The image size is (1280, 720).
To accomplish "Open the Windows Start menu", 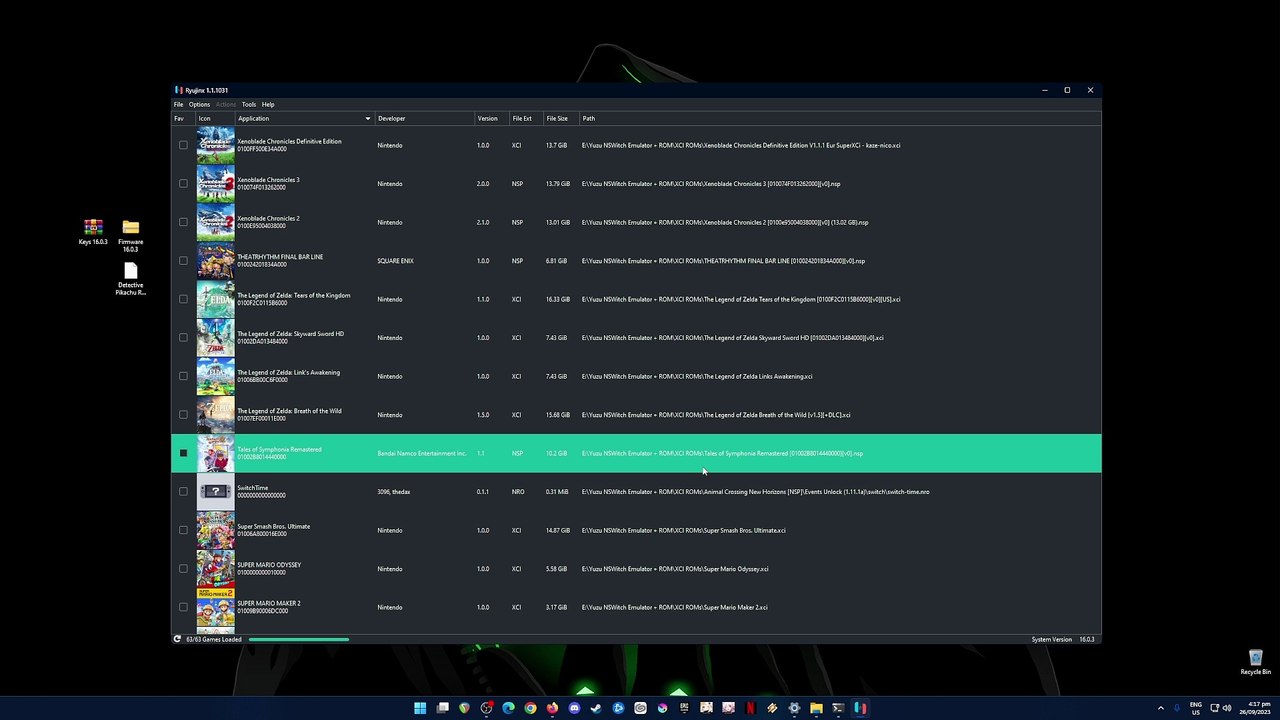I will pos(420,708).
